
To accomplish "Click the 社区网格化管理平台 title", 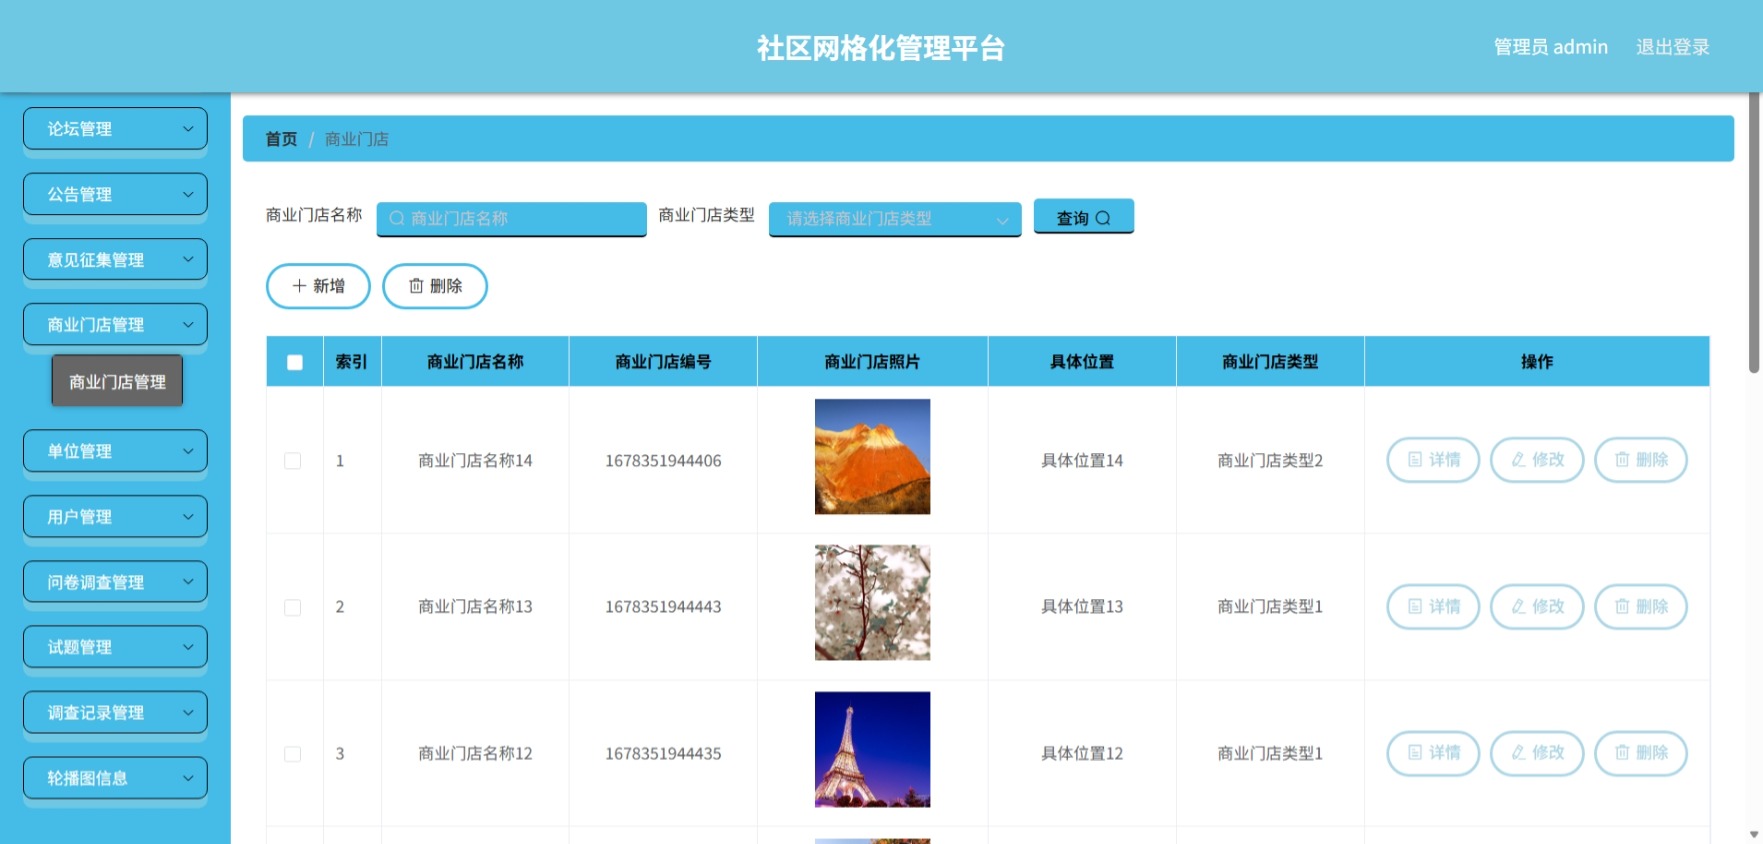I will pos(881,48).
